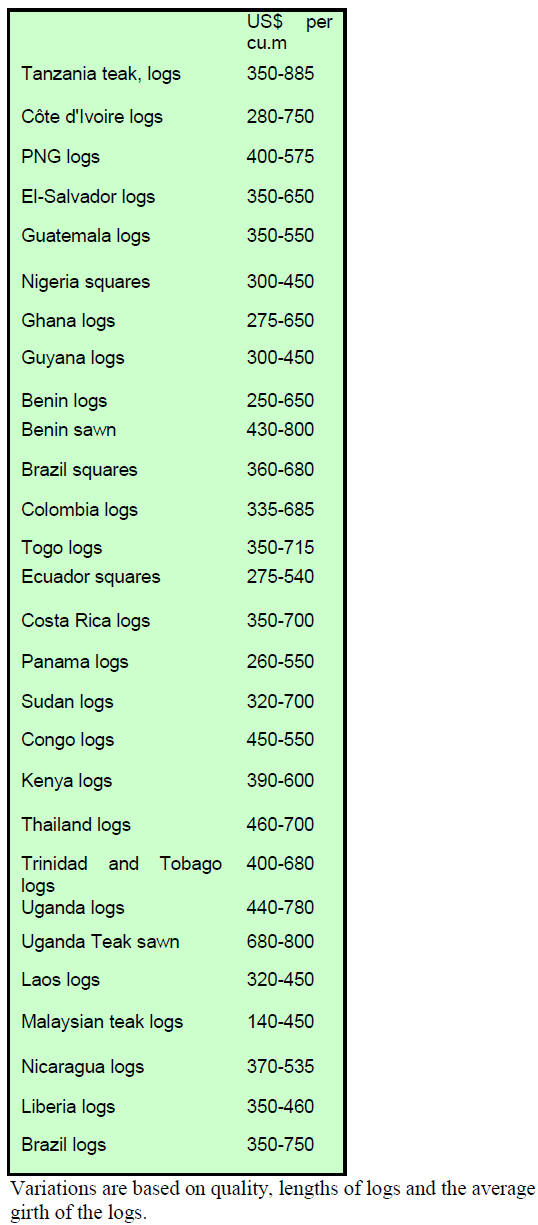Click the Nigeria squares row label
The width and height of the screenshot is (538, 1225).
(x=85, y=282)
